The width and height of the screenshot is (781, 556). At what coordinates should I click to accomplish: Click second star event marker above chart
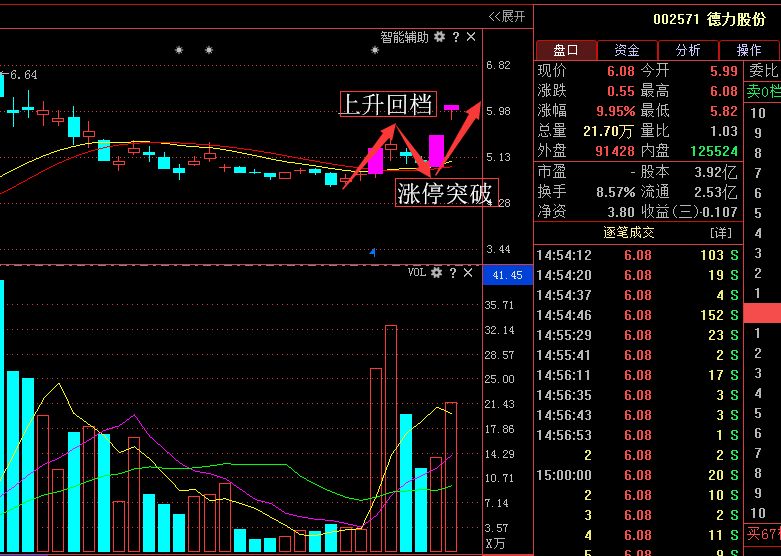(209, 50)
